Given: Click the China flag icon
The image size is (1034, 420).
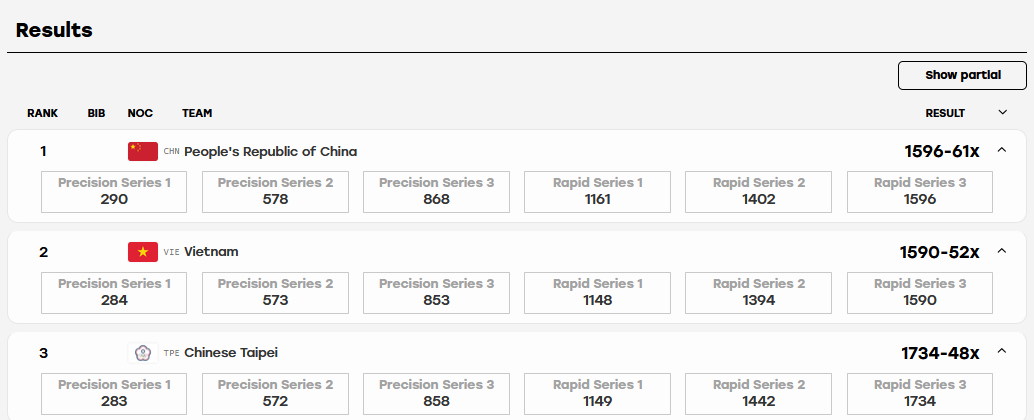Looking at the screenshot, I should tap(142, 152).
